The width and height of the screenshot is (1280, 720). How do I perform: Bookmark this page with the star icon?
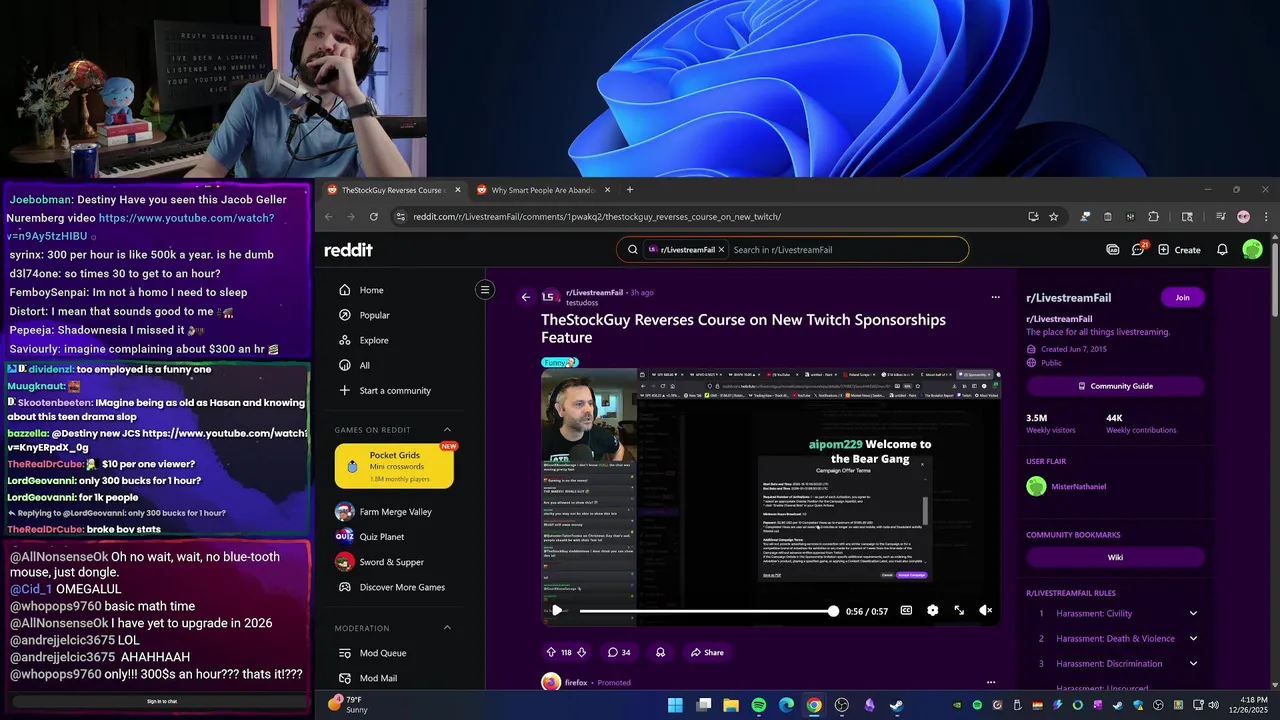(1053, 216)
